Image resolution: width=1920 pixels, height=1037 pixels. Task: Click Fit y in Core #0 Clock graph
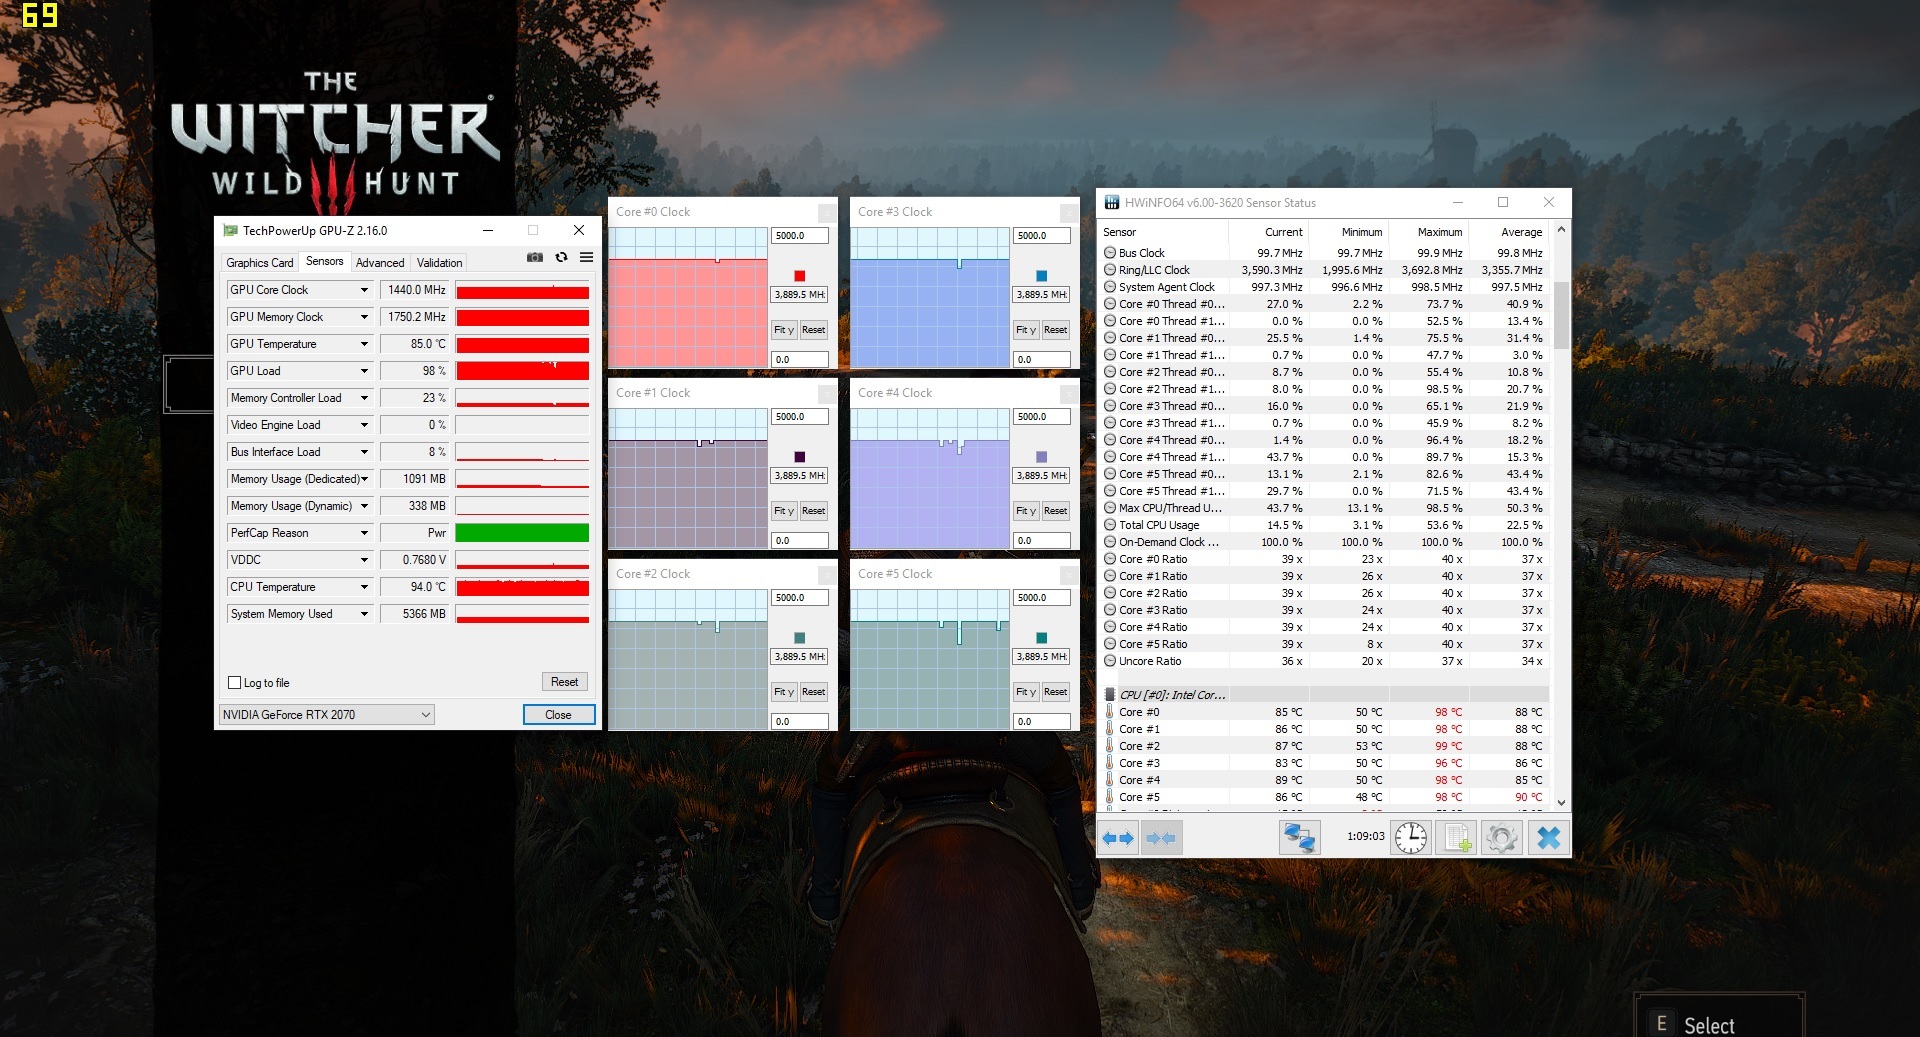(783, 330)
